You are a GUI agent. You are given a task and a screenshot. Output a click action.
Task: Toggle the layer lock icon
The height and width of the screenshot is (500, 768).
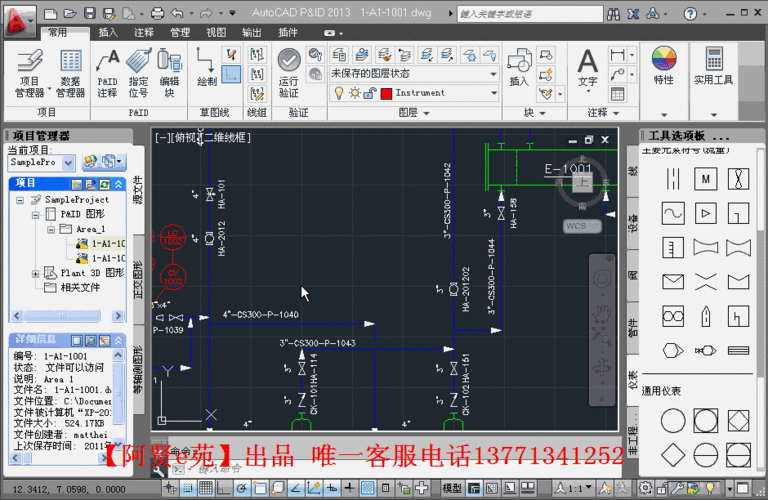pyautogui.click(x=370, y=93)
